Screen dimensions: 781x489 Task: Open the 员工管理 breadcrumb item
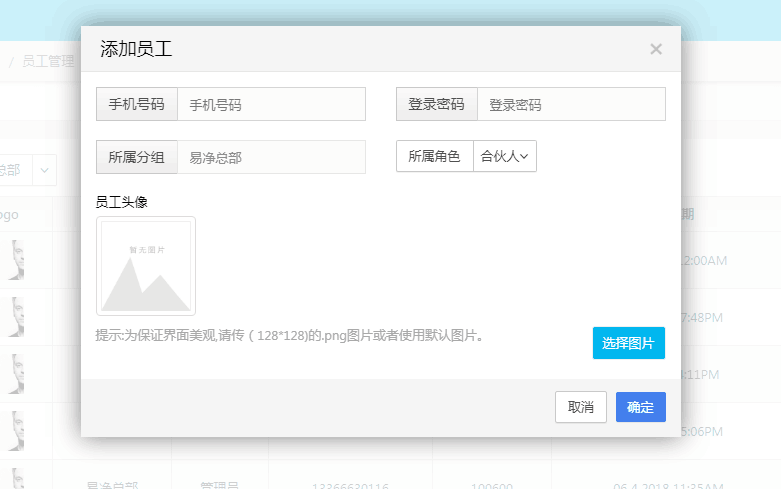[x=48, y=61]
